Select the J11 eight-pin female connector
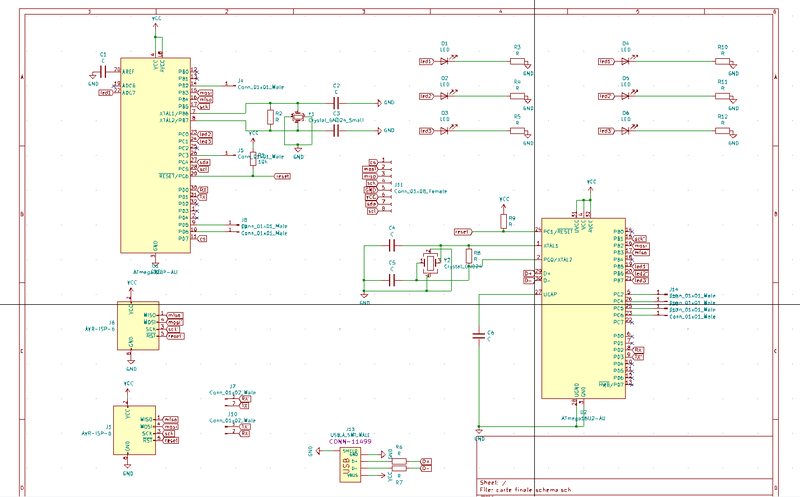 pos(386,186)
